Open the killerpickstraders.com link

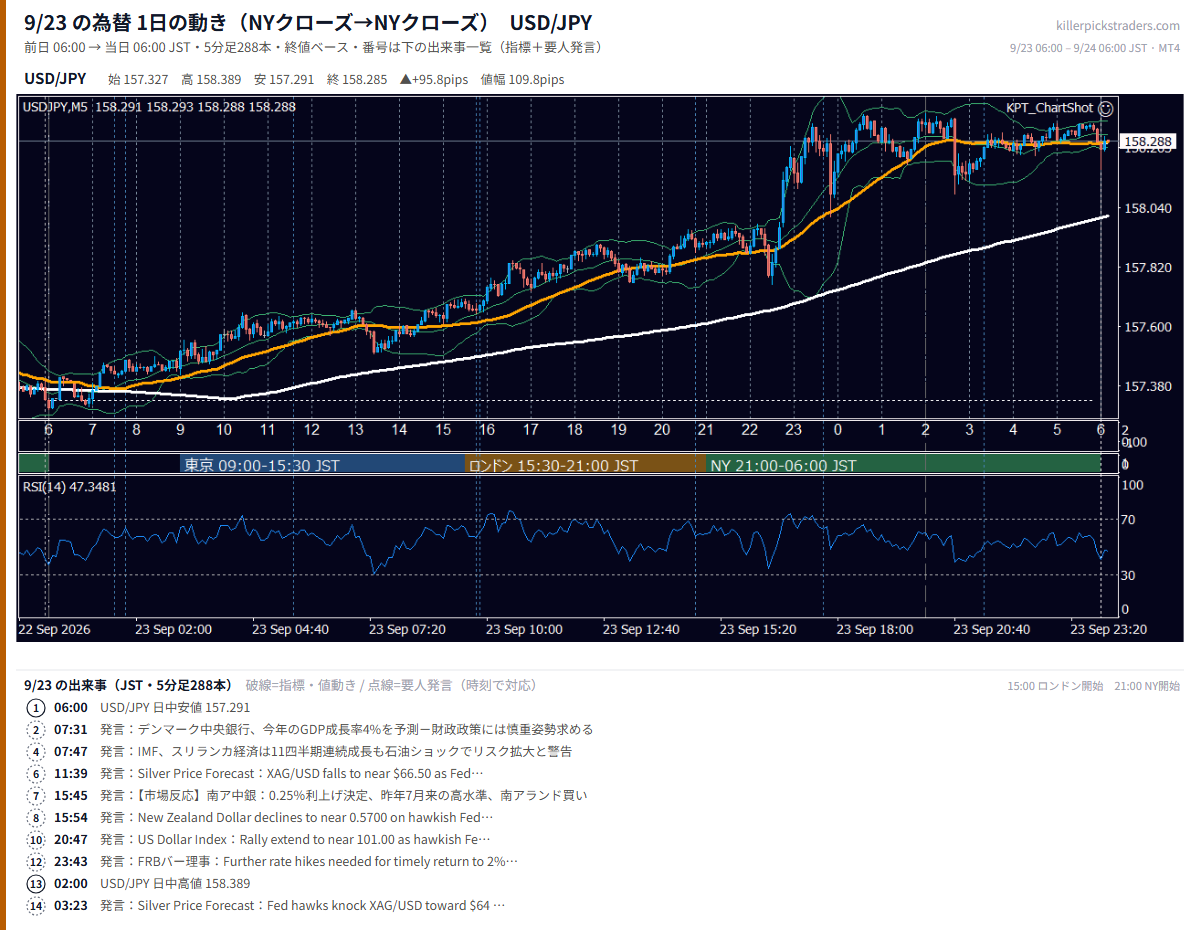click(1117, 26)
